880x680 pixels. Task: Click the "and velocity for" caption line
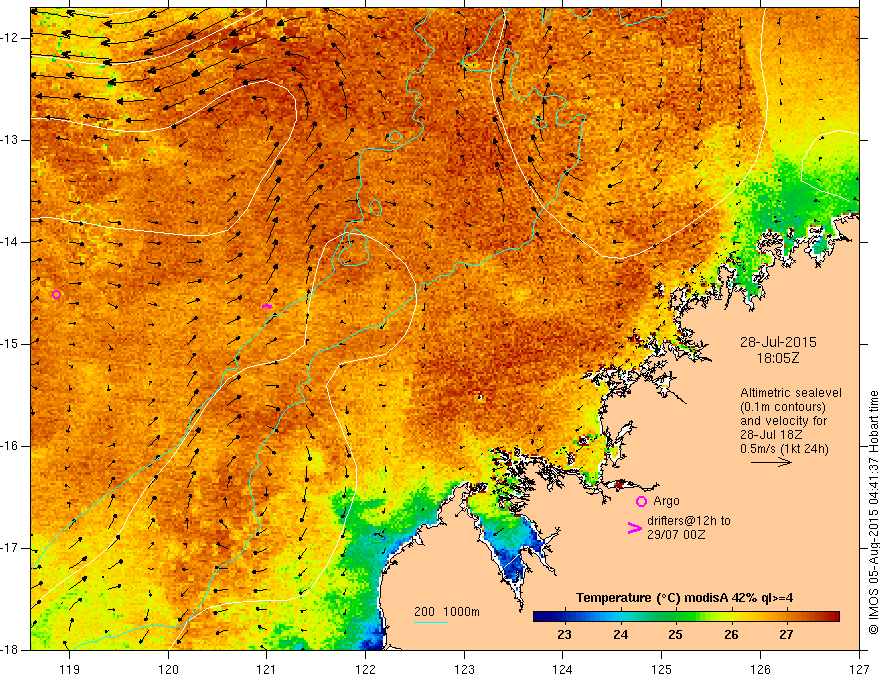click(783, 421)
